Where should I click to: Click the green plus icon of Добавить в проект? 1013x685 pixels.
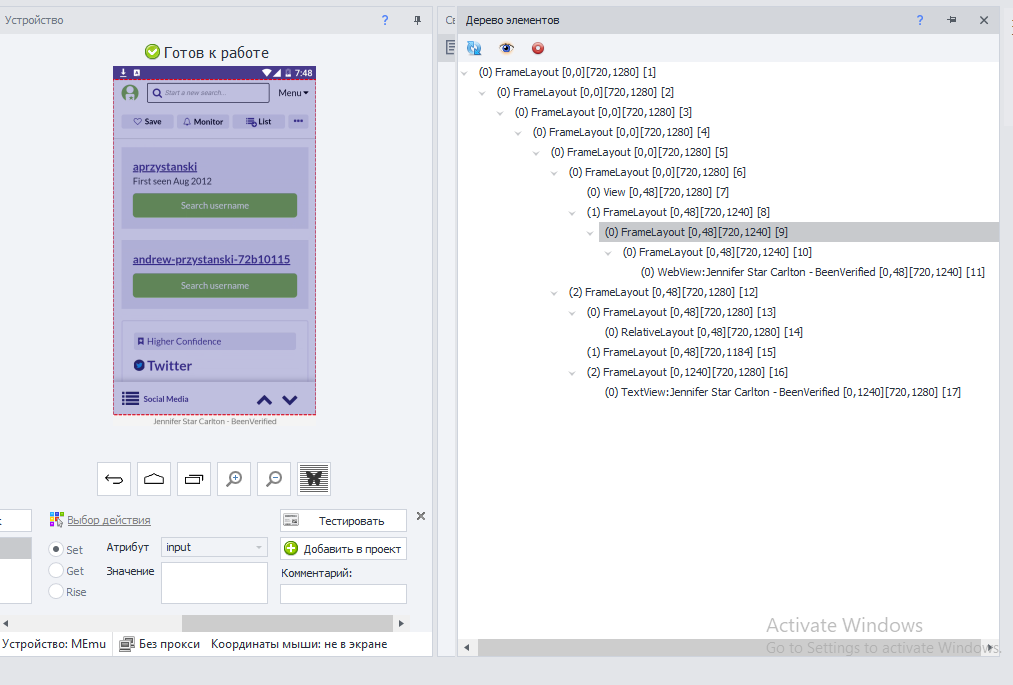tap(291, 548)
